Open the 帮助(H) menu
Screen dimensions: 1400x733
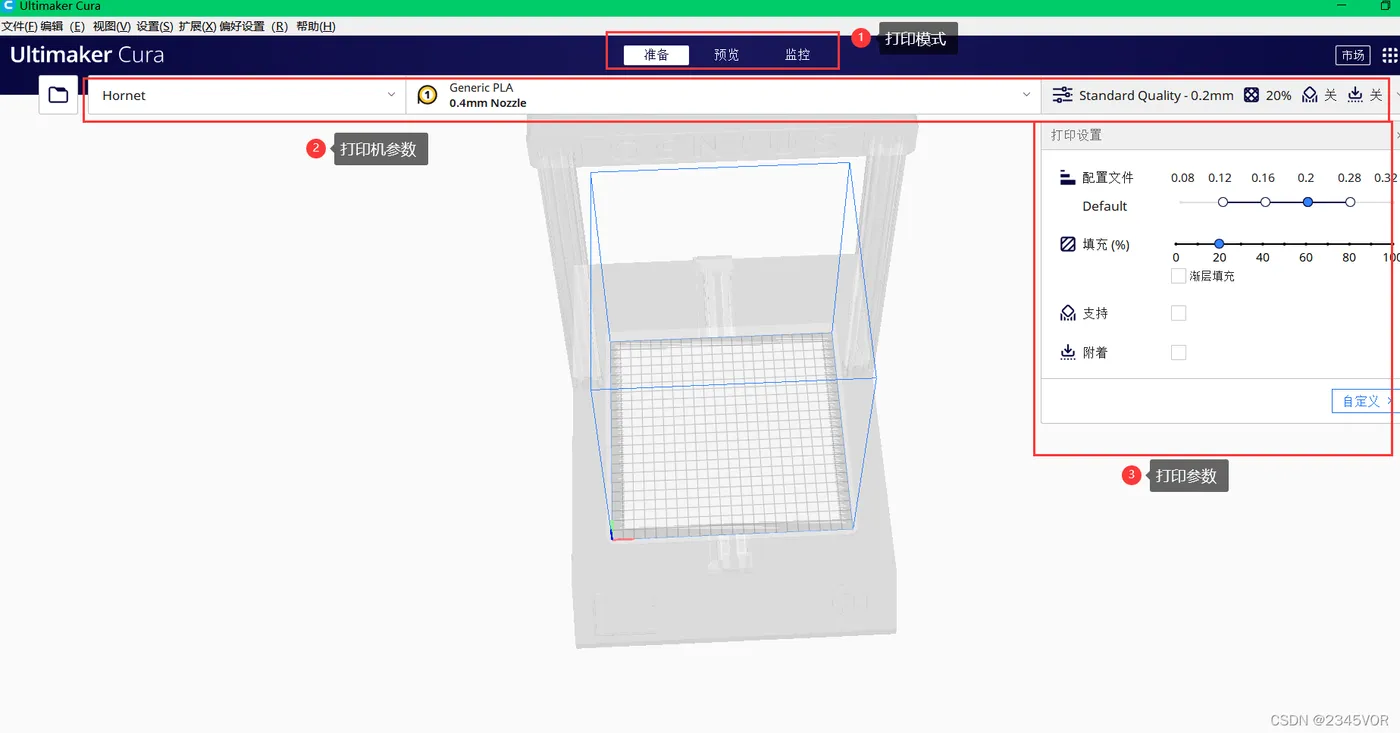click(316, 27)
